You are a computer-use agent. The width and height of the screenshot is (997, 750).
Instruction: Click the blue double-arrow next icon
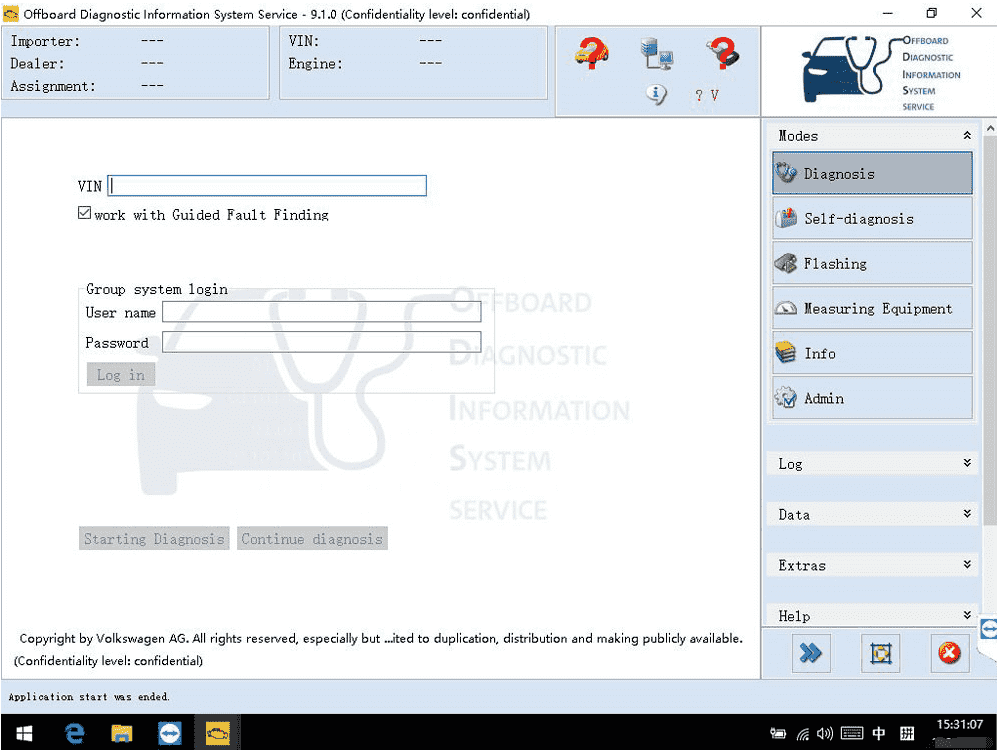click(811, 653)
